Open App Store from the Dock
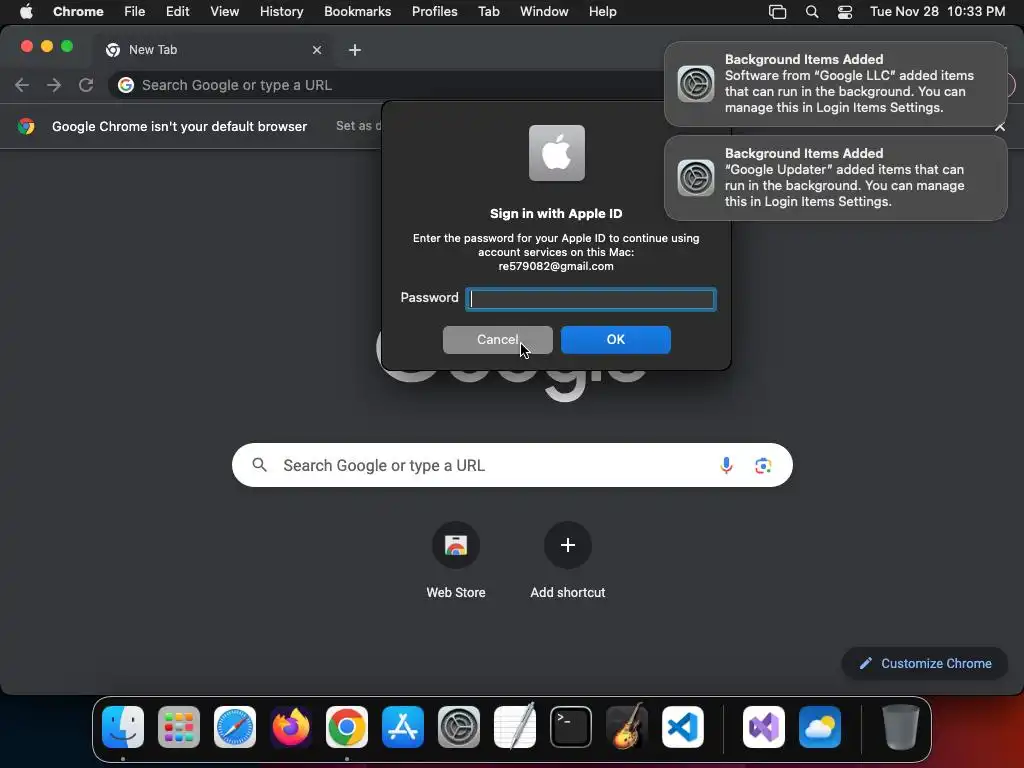Image resolution: width=1024 pixels, height=768 pixels. 403,727
